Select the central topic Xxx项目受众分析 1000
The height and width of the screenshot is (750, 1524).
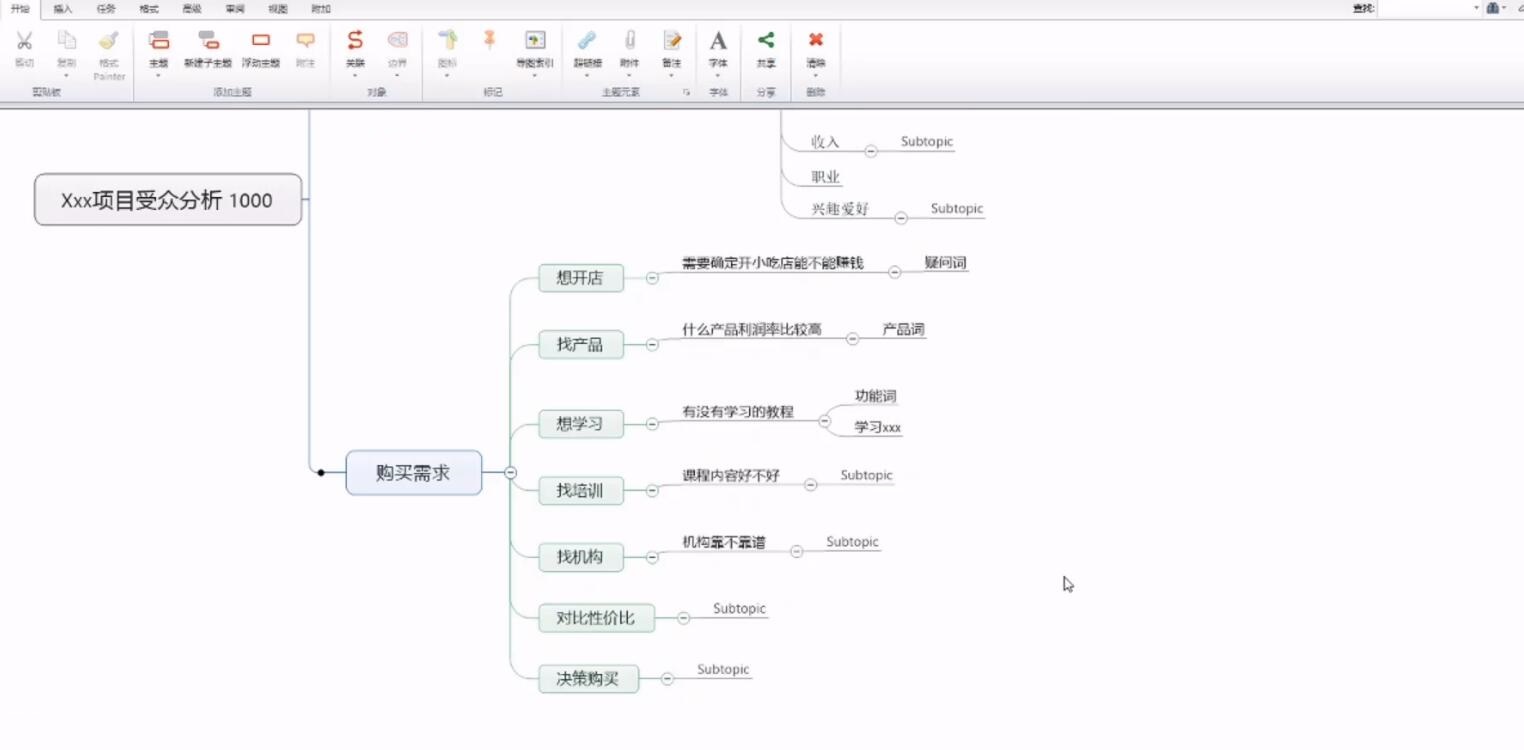pyautogui.click(x=168, y=200)
